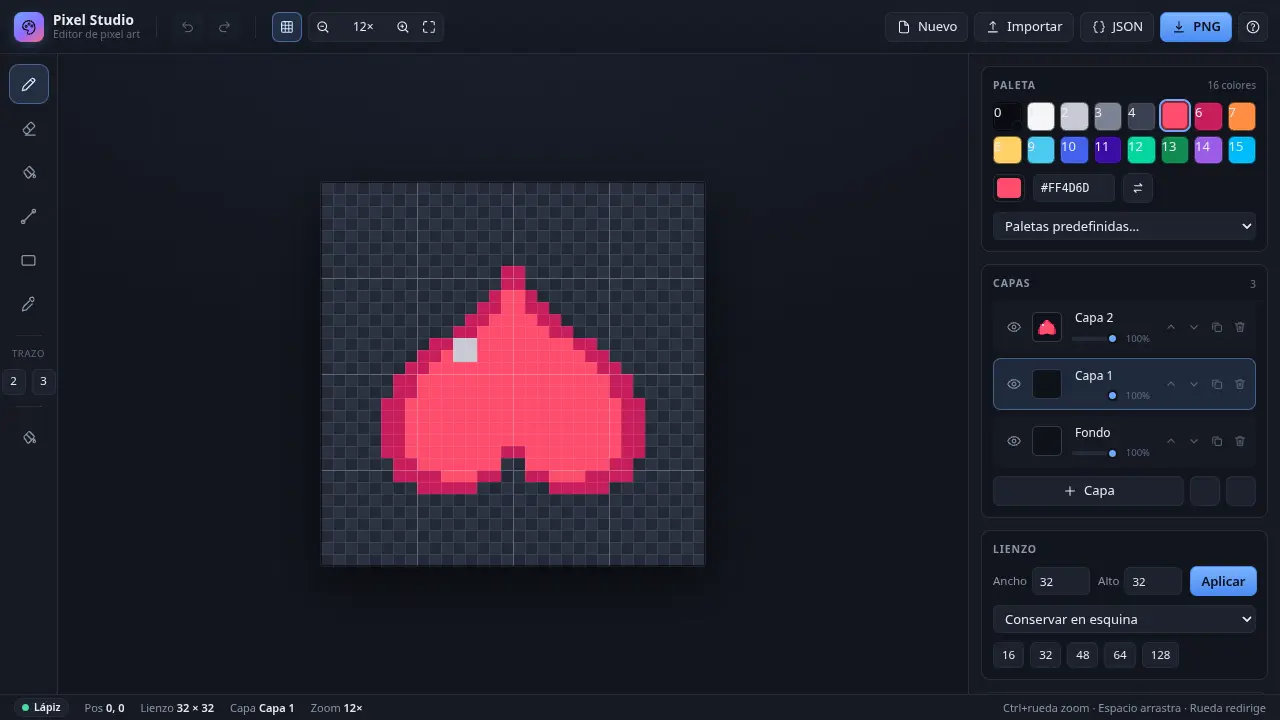This screenshot has height=720, width=1280.
Task: Fit the canvas to the screen
Action: pos(429,27)
